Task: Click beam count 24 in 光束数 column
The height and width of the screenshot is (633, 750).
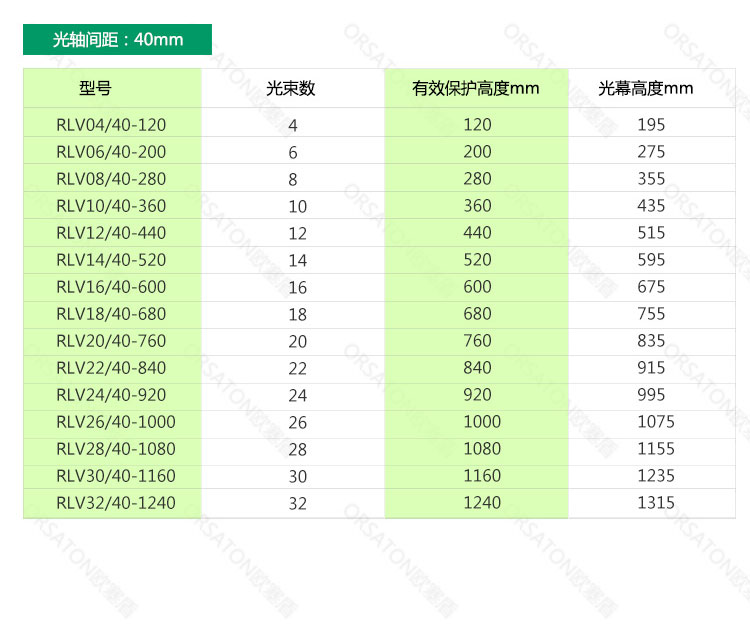Action: point(298,396)
